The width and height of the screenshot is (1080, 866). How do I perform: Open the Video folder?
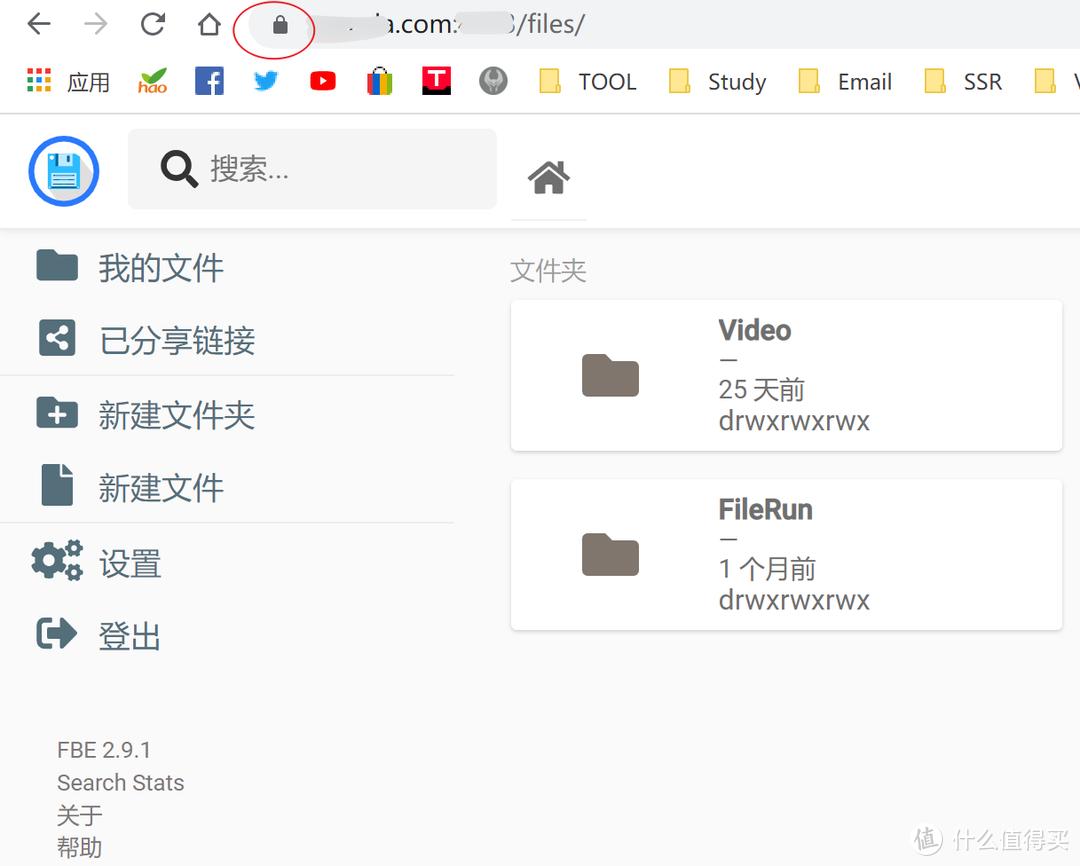coord(786,375)
